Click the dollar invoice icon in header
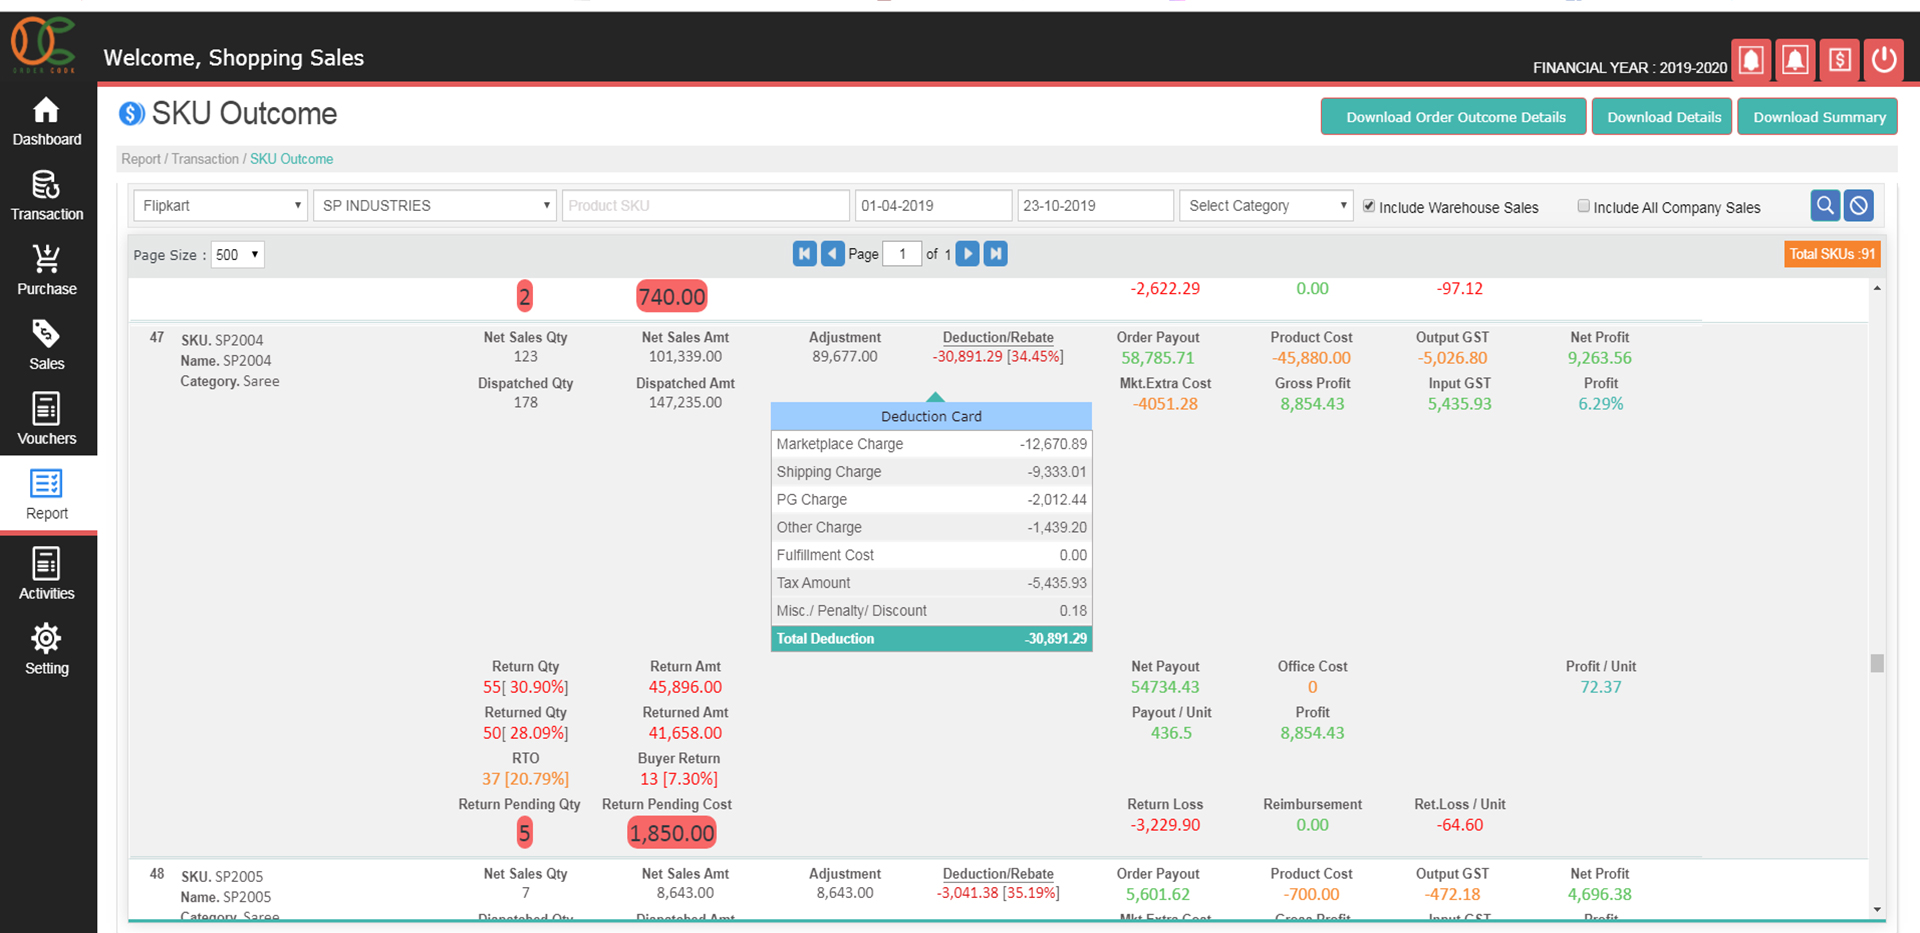This screenshot has height=933, width=1920. click(1839, 60)
